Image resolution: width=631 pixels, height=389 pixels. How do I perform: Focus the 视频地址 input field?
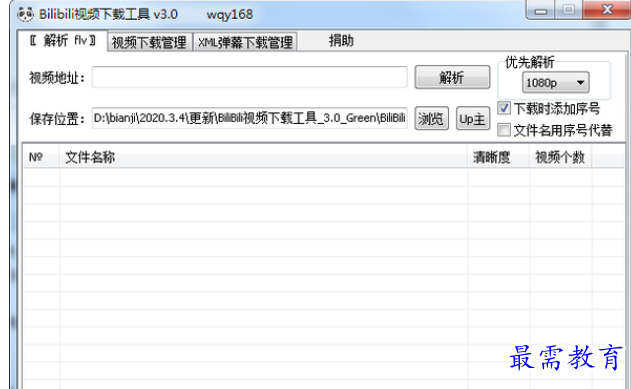(x=250, y=77)
